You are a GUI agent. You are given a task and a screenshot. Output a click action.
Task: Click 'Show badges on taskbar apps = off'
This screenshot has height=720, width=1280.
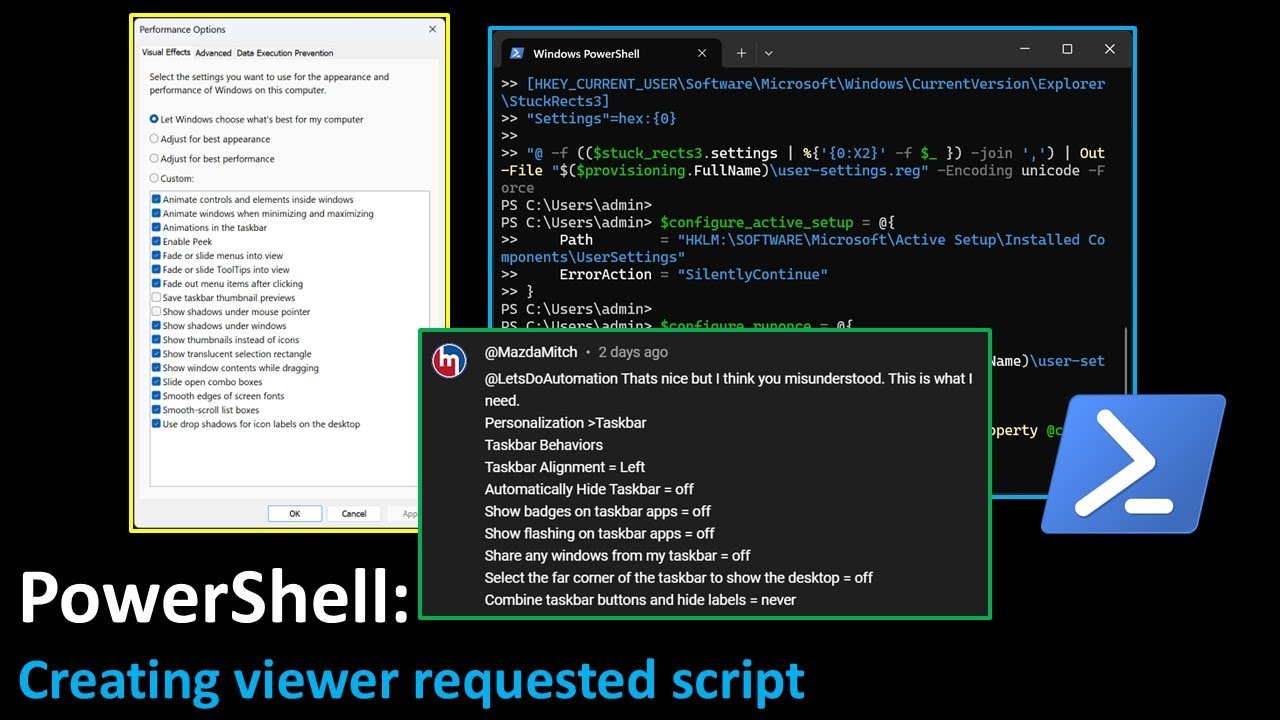pyautogui.click(x=598, y=511)
